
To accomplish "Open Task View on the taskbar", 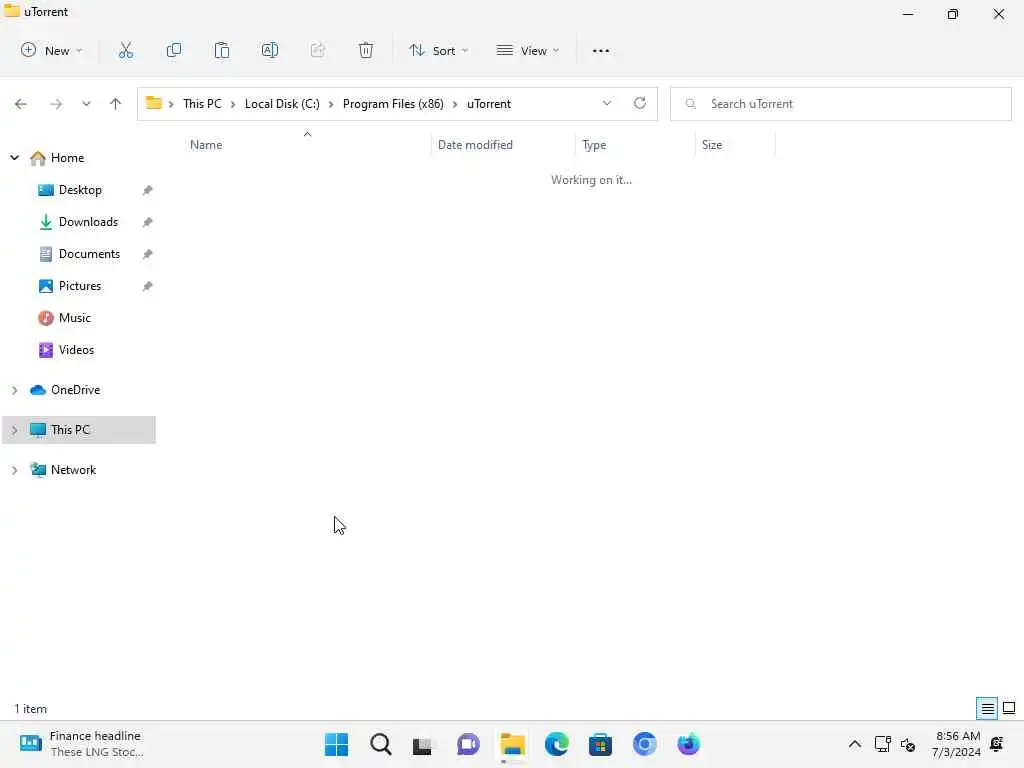I will click(423, 745).
